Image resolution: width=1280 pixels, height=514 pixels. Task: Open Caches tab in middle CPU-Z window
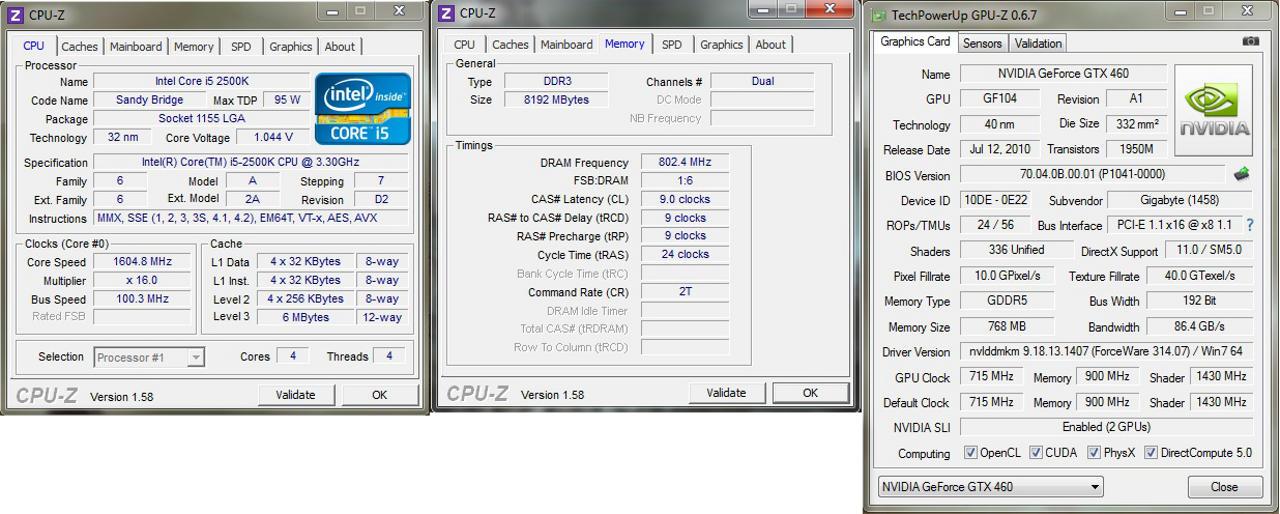coord(511,44)
